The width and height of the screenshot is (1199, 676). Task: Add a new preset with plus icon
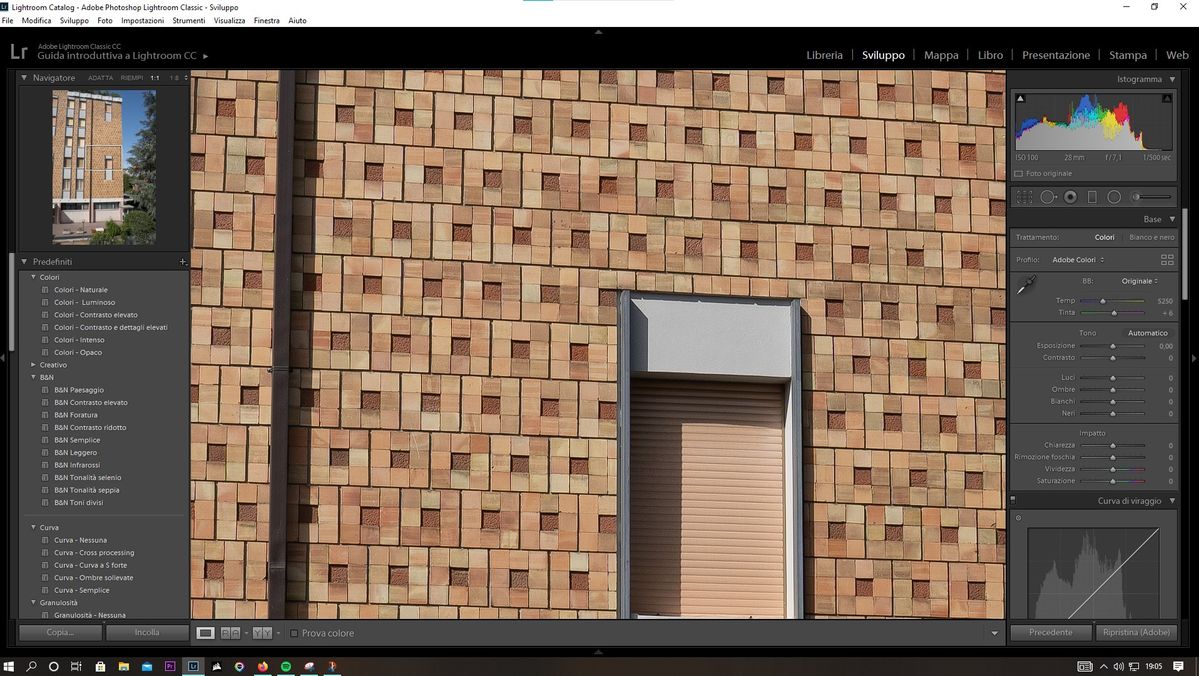tap(182, 262)
